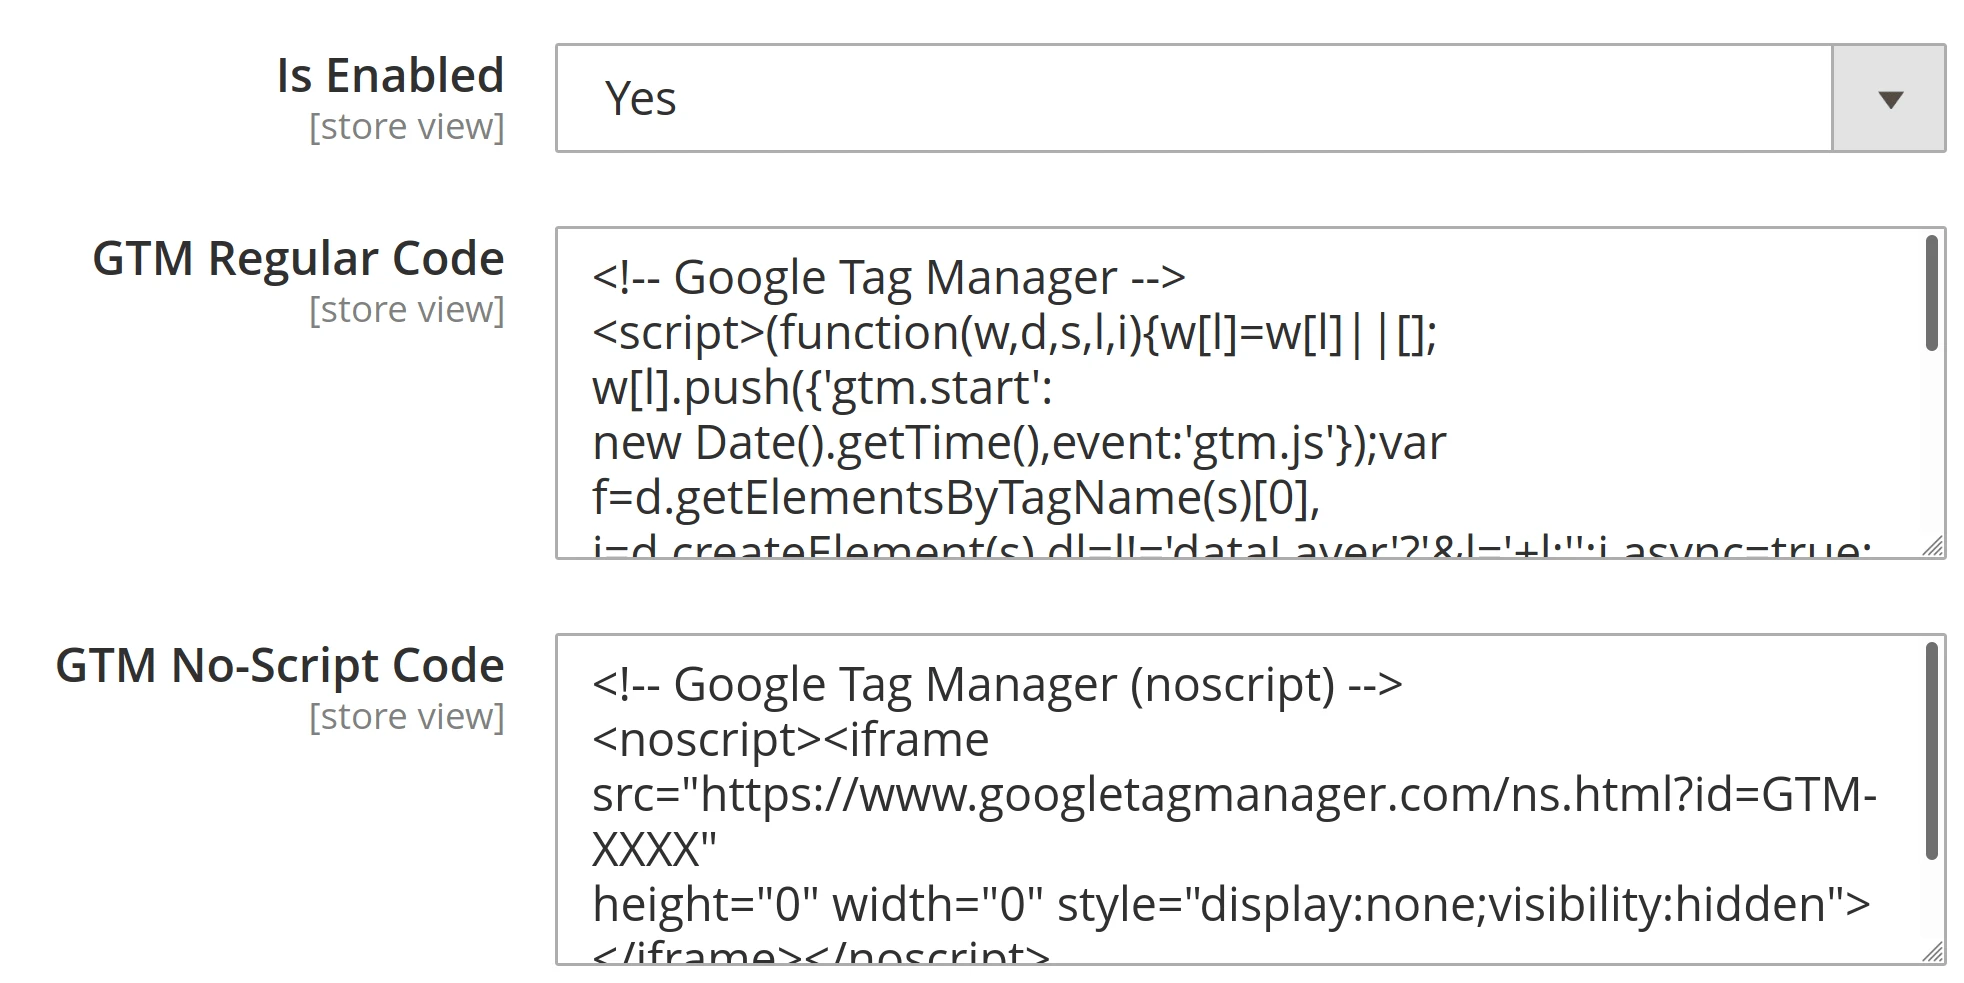Click [store view] under GTM Regular Code

point(406,308)
